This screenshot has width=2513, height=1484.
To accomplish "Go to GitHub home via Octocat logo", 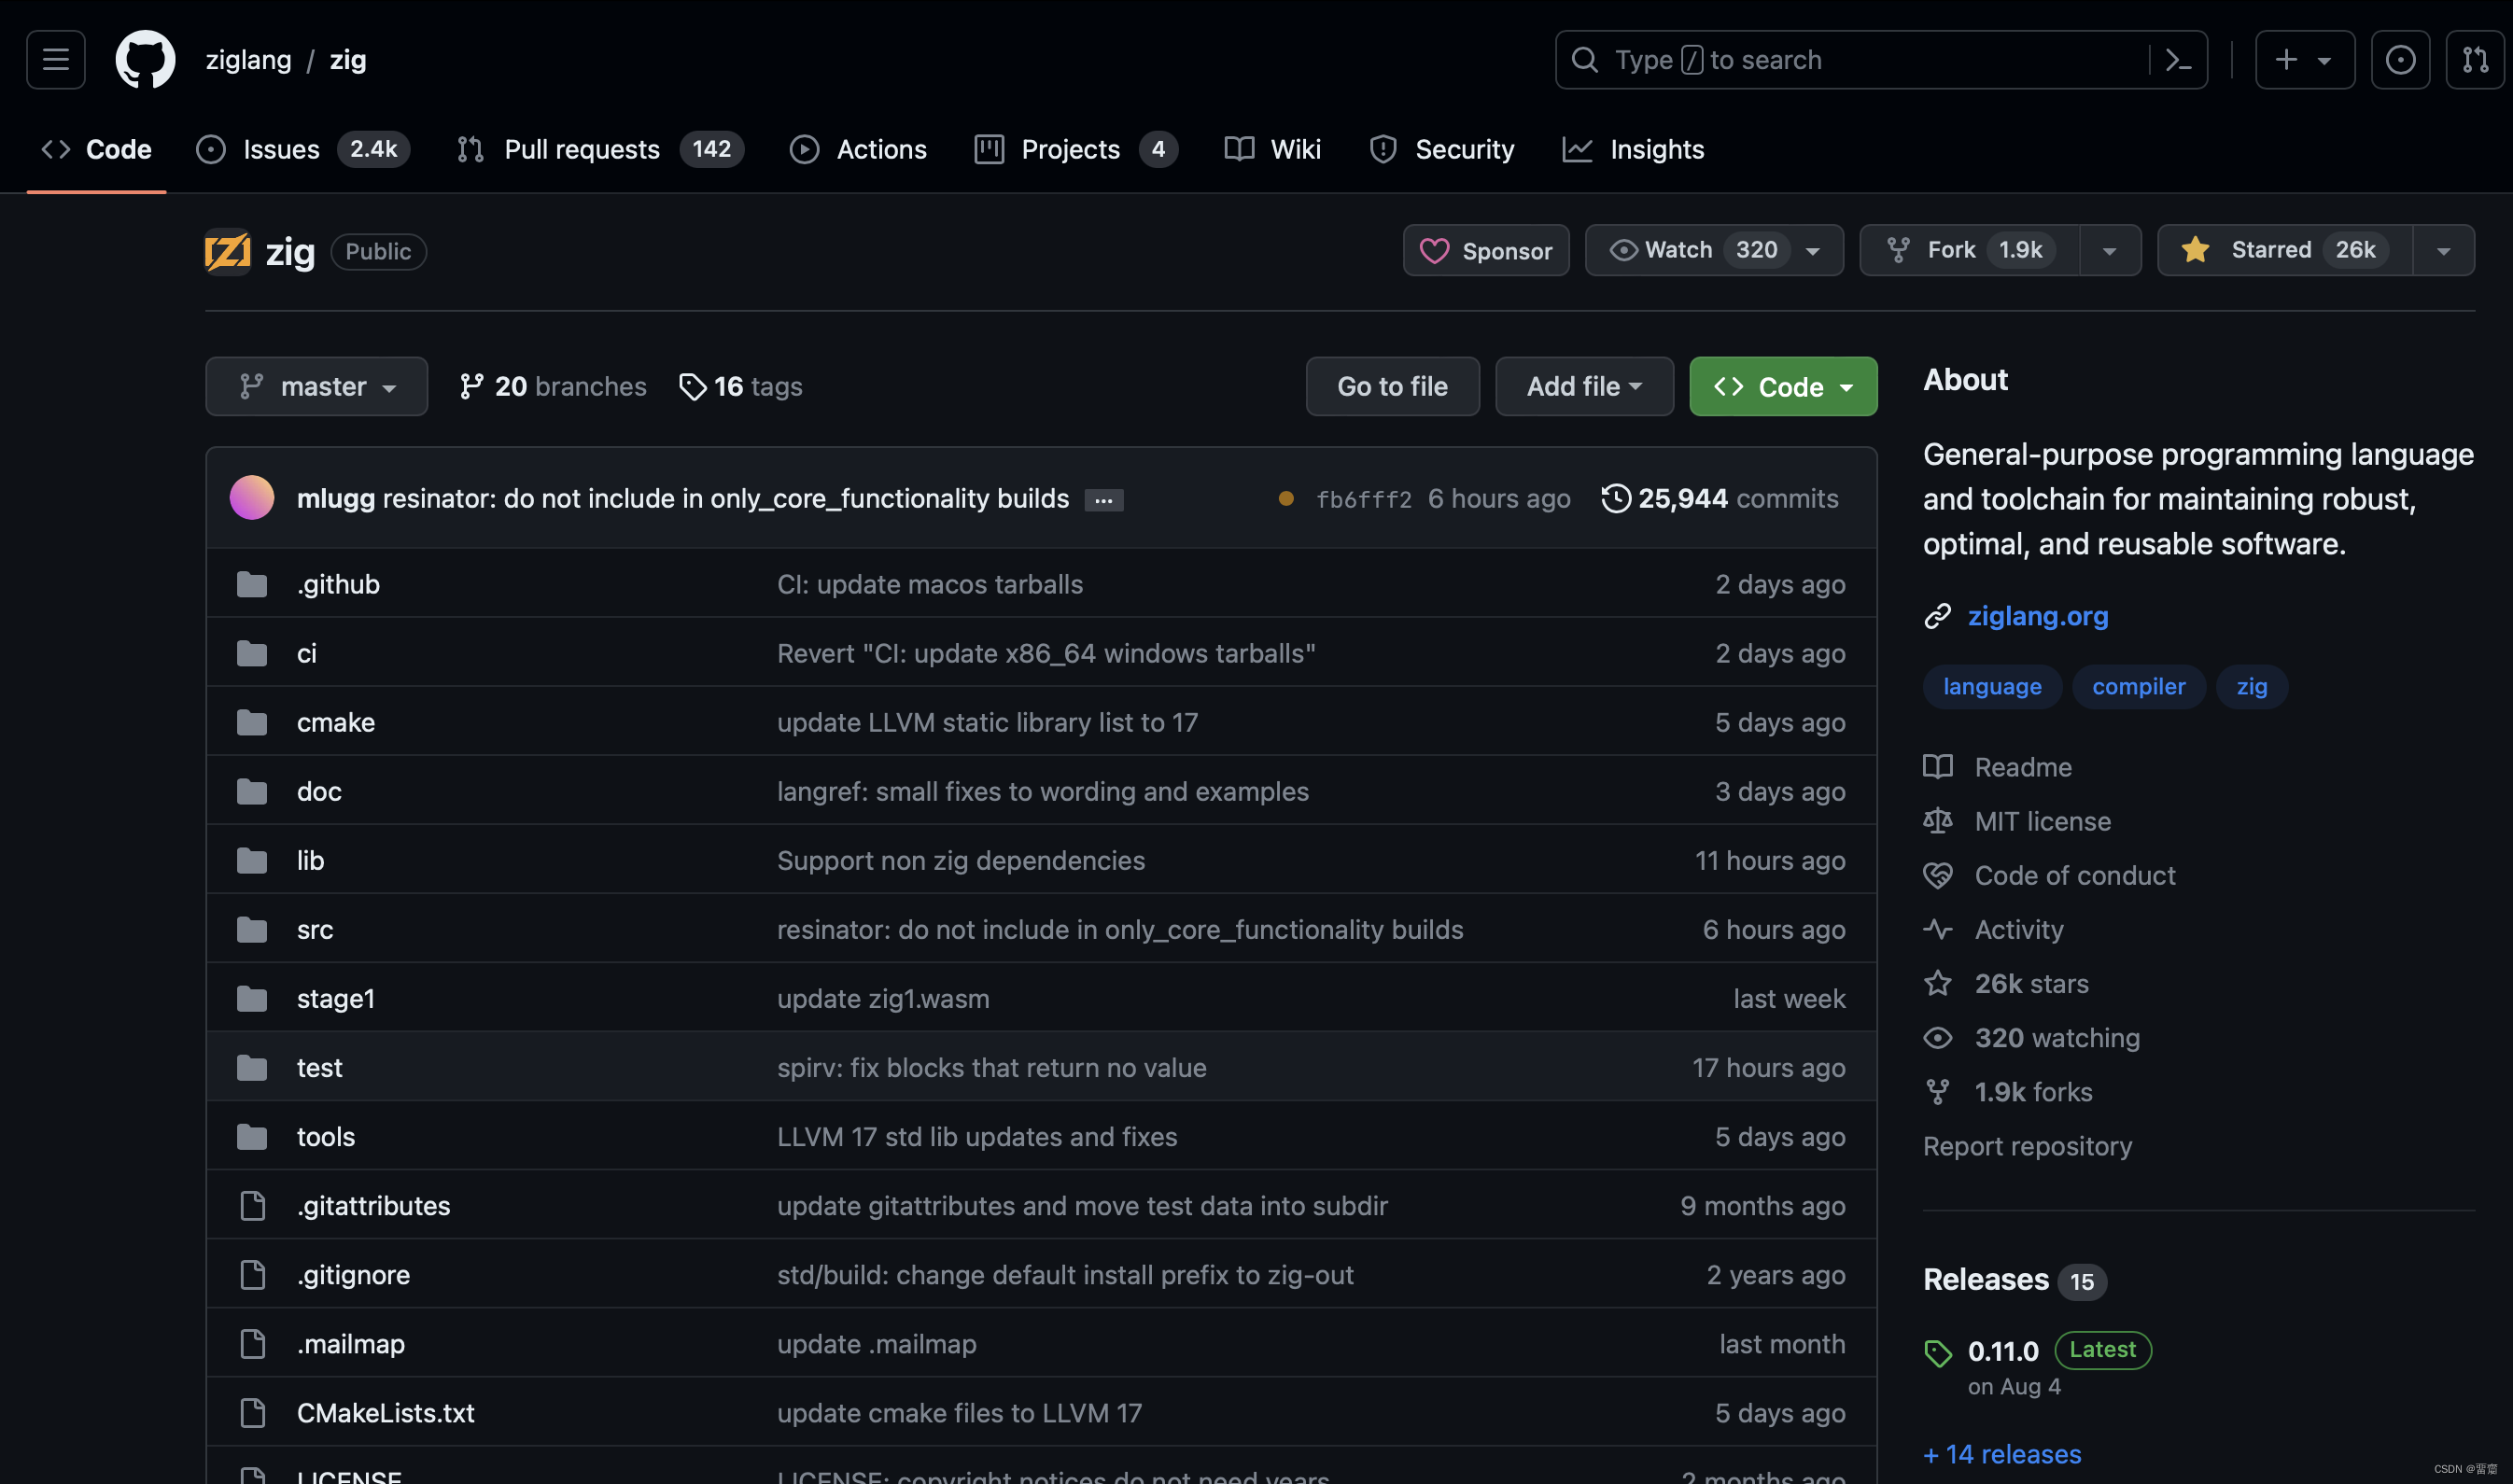I will coord(146,60).
